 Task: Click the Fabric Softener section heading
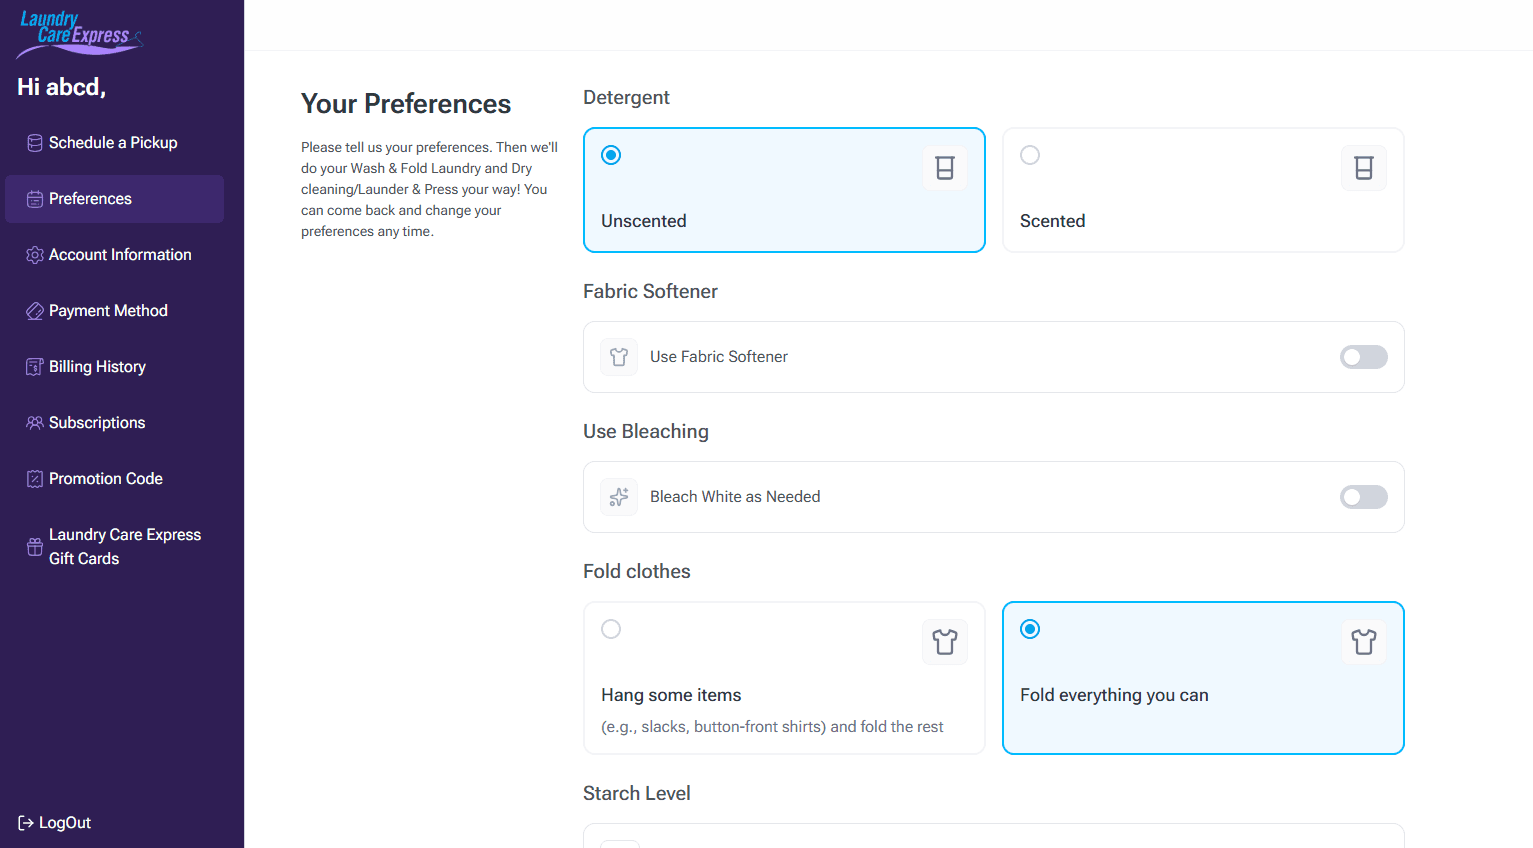(x=650, y=291)
